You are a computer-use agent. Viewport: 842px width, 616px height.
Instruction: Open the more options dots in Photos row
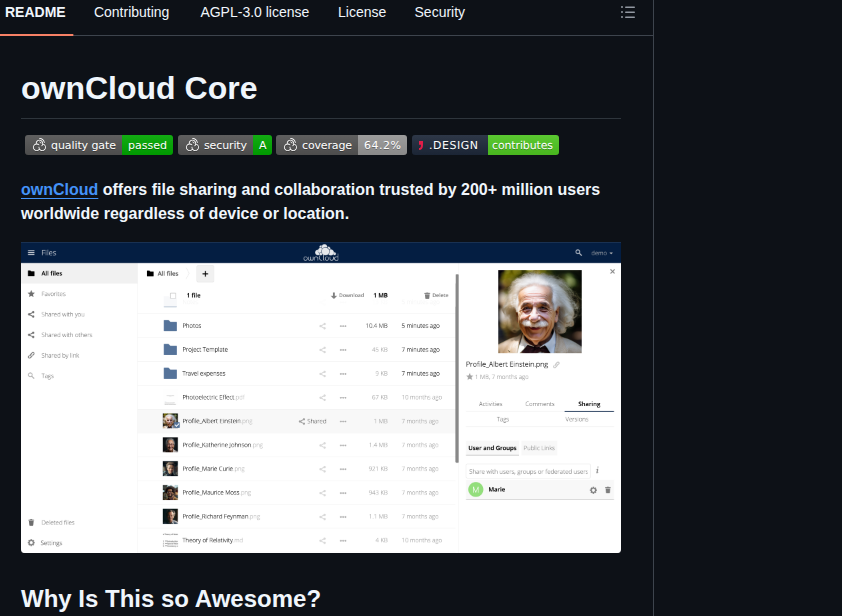pyautogui.click(x=343, y=326)
